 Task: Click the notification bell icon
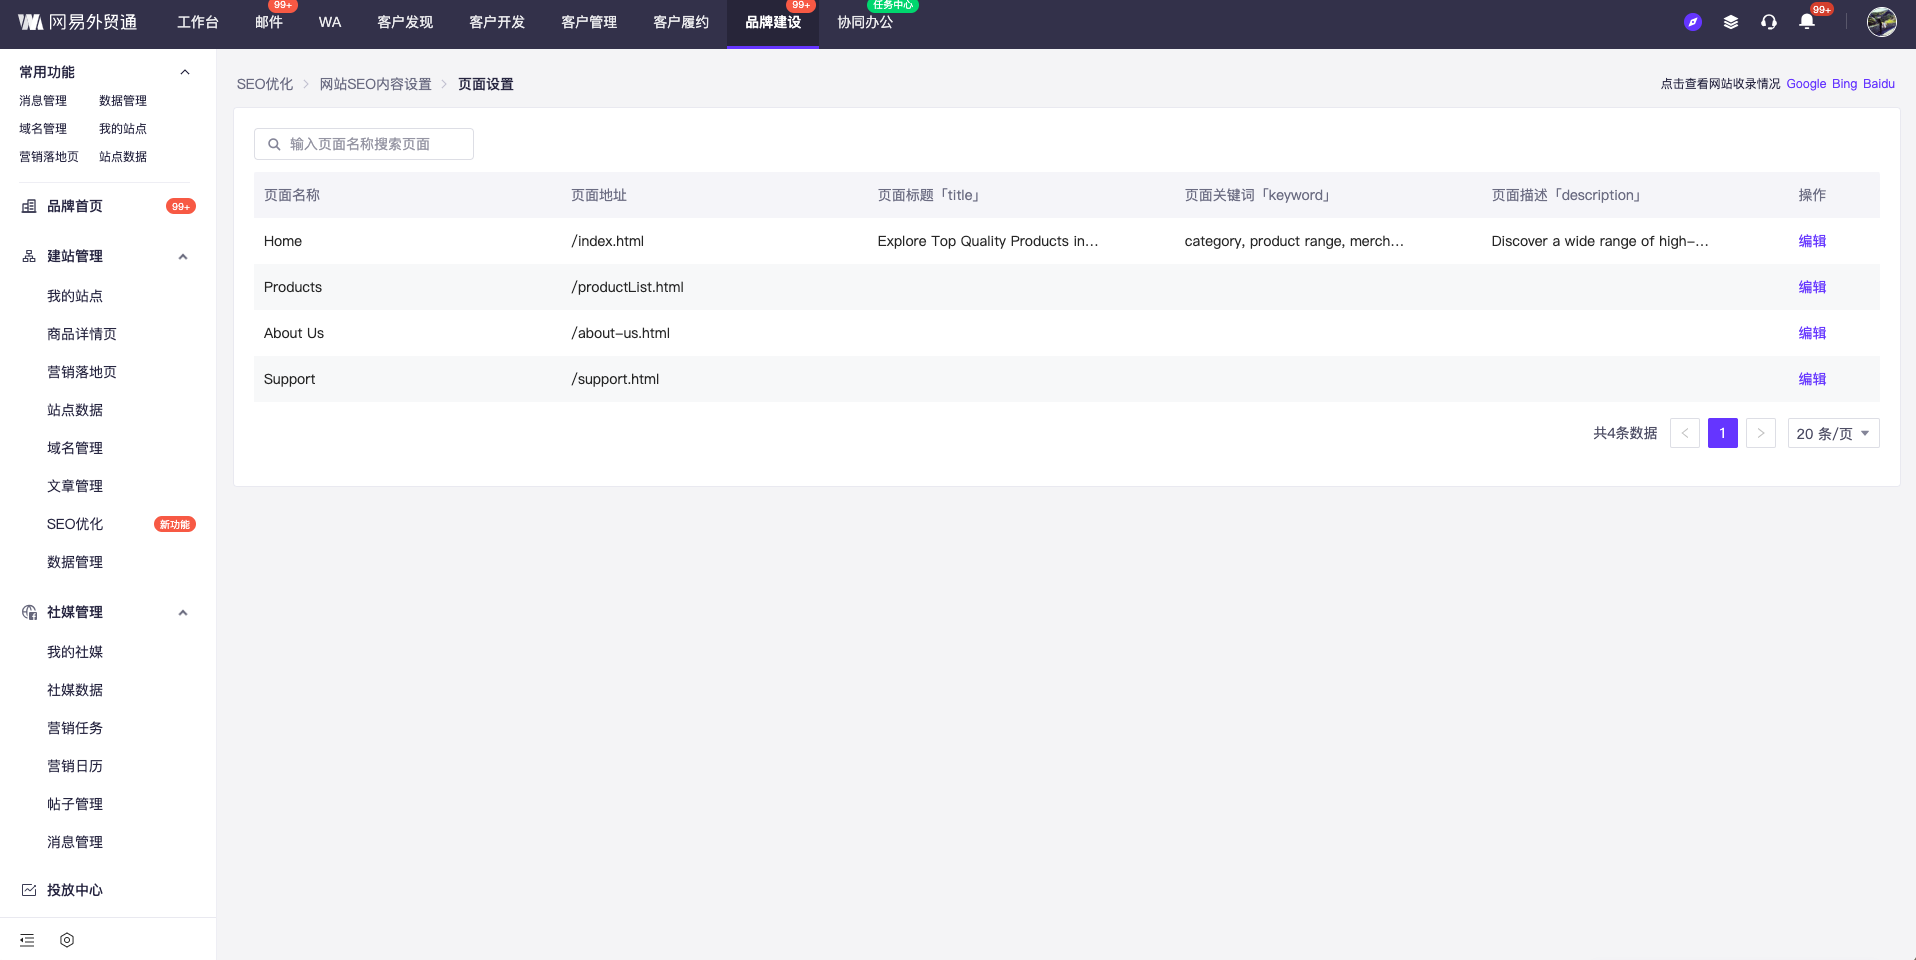click(x=1806, y=22)
